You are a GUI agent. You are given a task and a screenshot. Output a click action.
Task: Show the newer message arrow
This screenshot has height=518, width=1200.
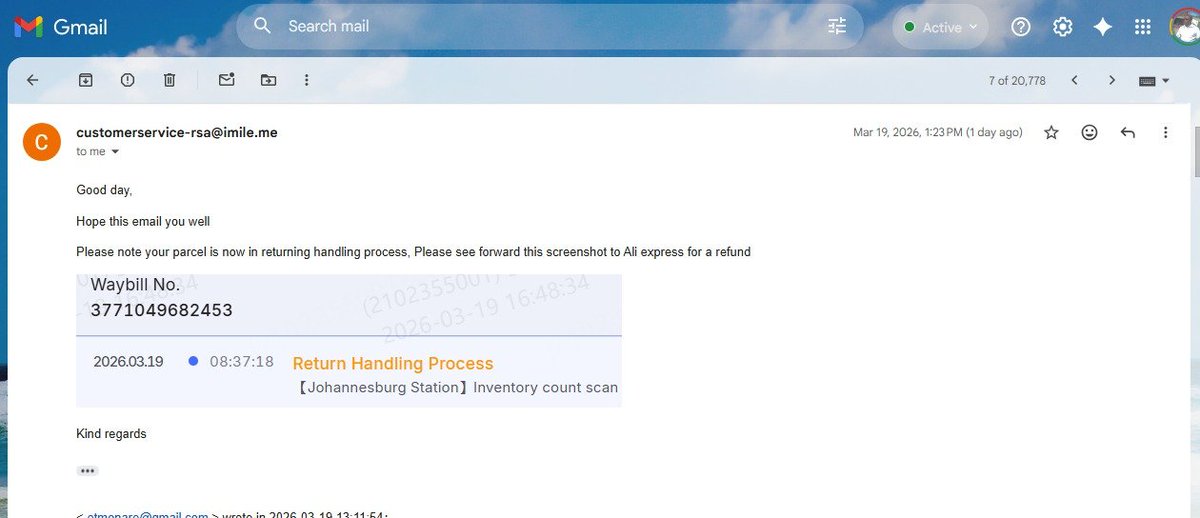1074,80
